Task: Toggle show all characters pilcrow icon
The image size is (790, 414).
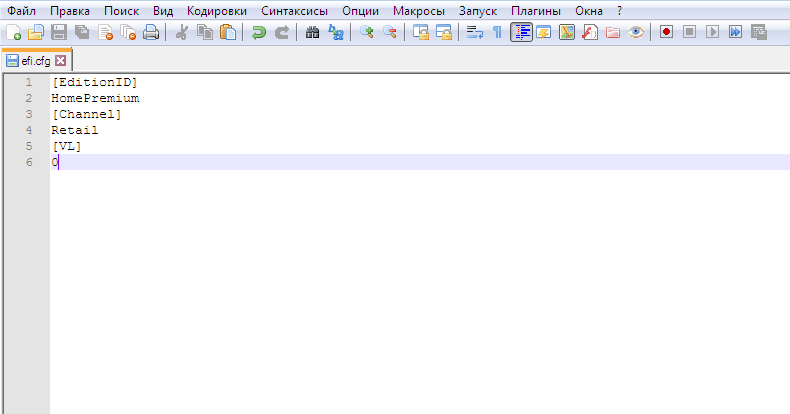Action: click(x=497, y=33)
